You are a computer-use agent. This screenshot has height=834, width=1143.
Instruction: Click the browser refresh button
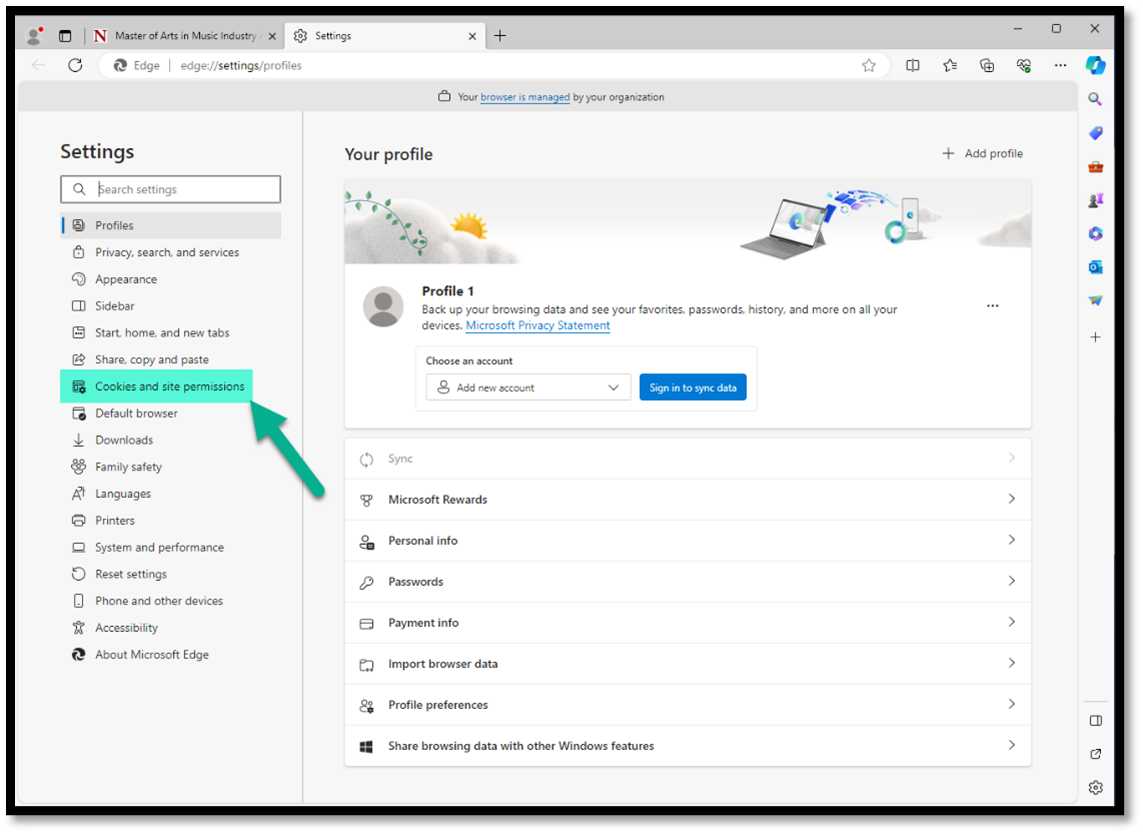[75, 66]
